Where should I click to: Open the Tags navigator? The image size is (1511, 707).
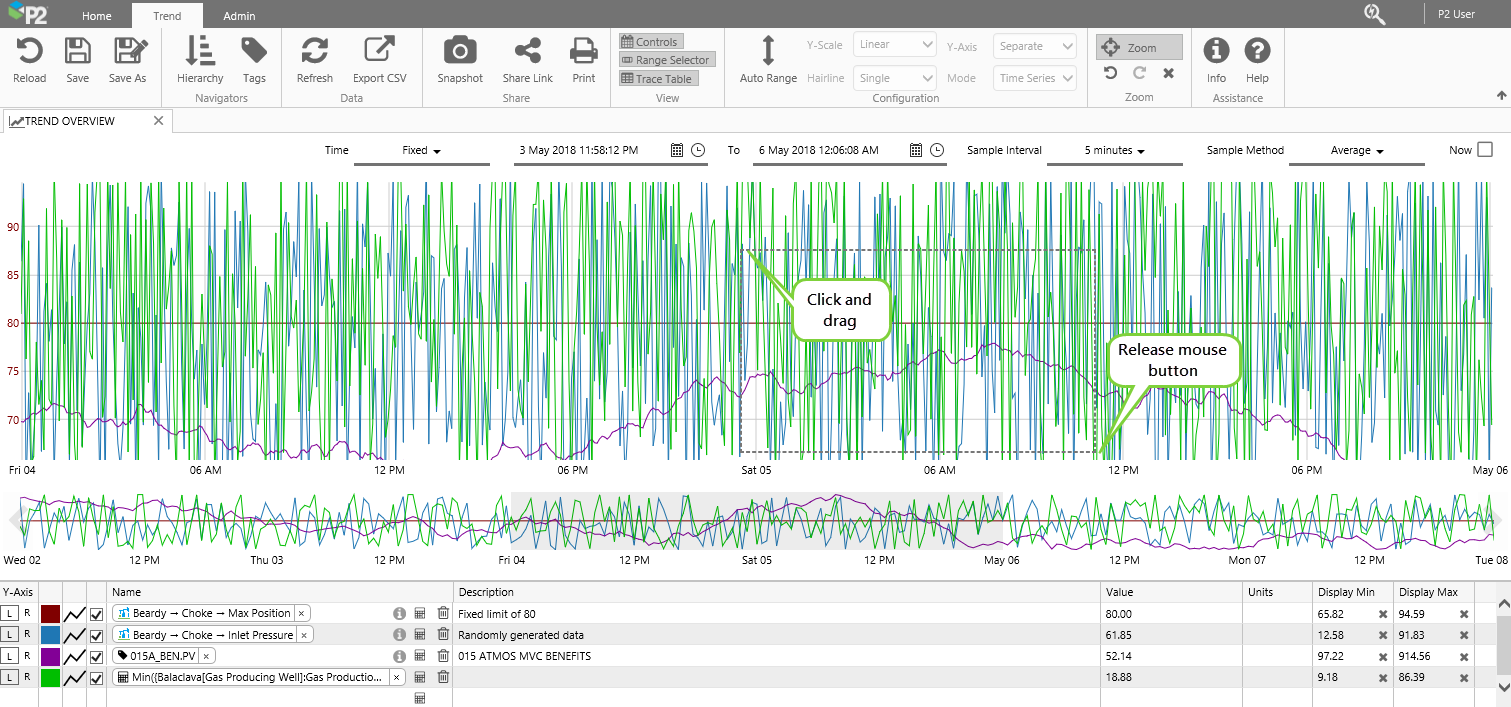tap(254, 51)
